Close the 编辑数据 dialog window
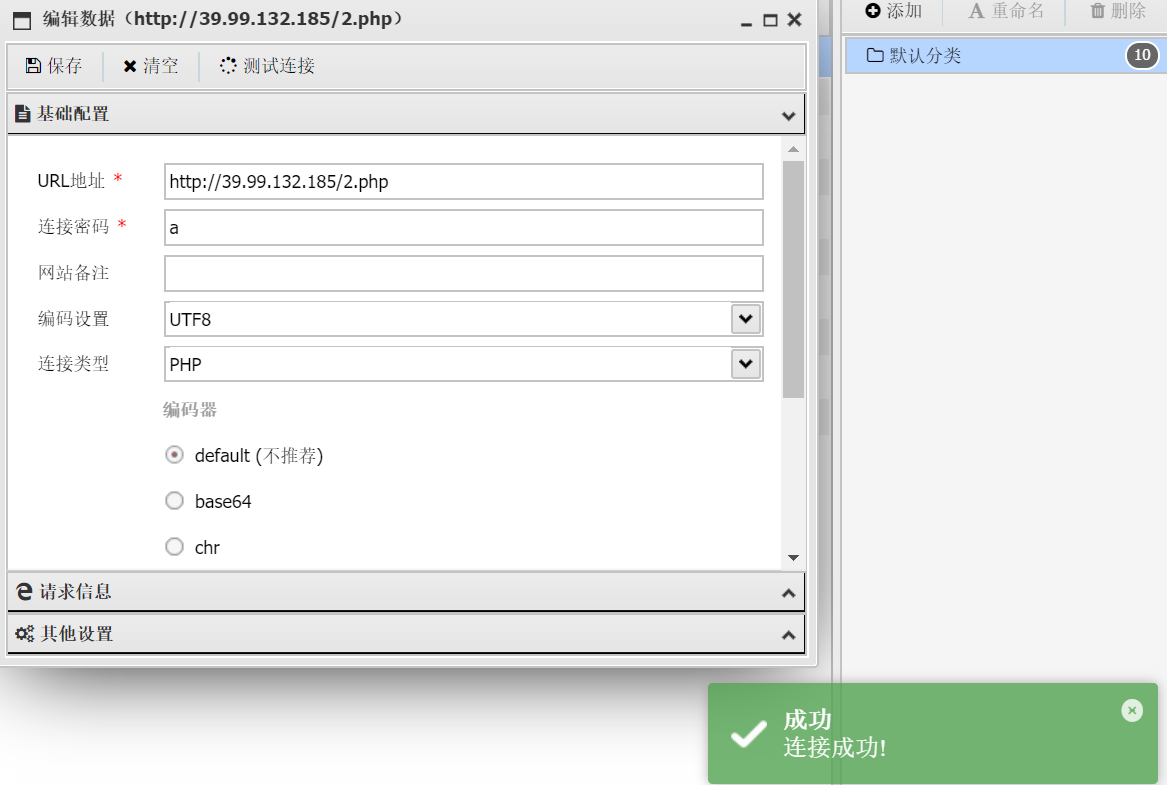 pyautogui.click(x=795, y=20)
